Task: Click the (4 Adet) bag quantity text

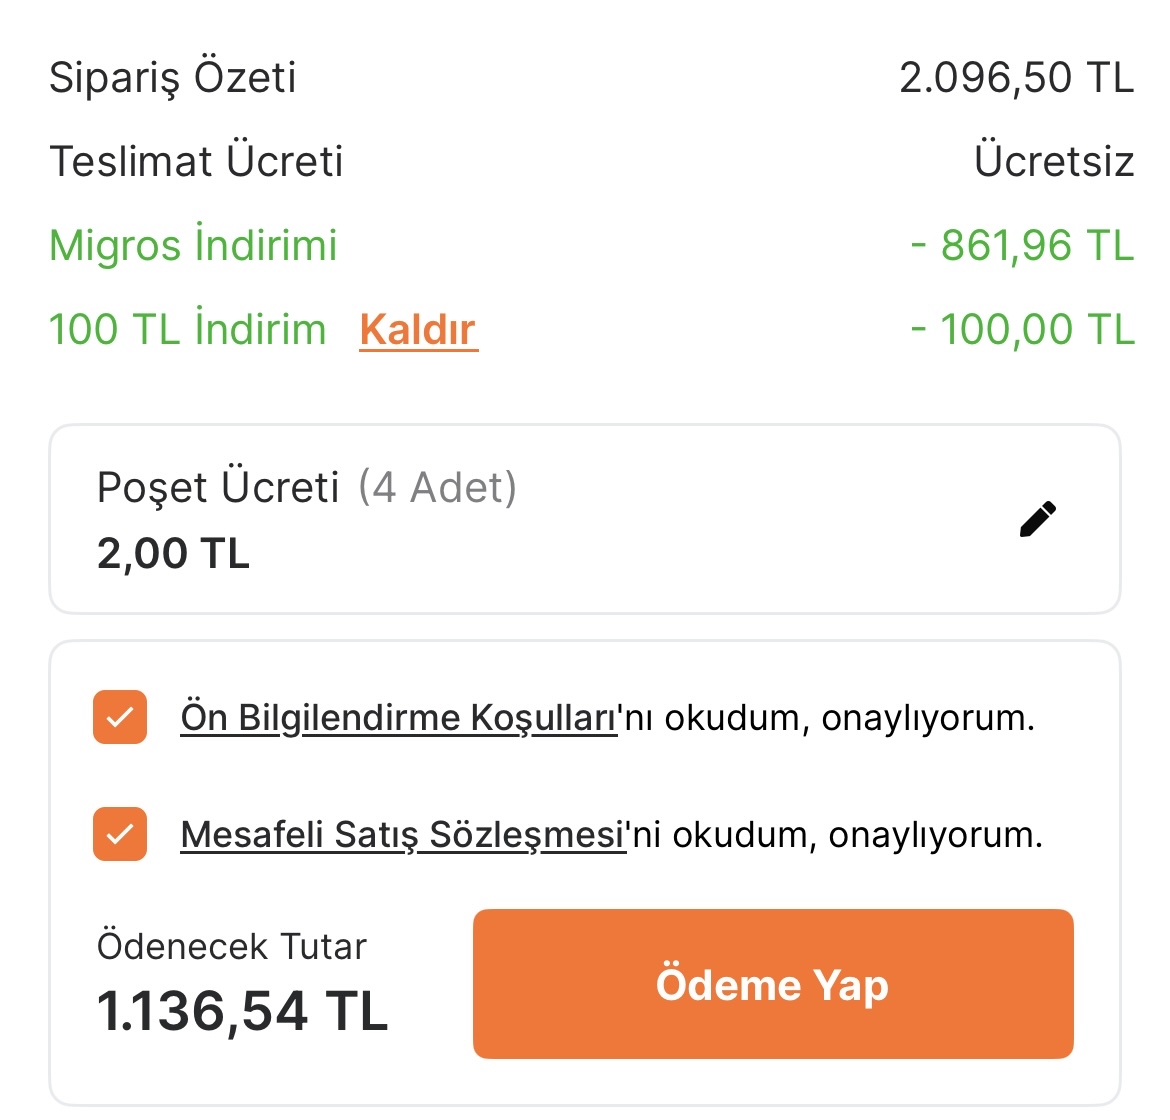Action: pos(437,487)
